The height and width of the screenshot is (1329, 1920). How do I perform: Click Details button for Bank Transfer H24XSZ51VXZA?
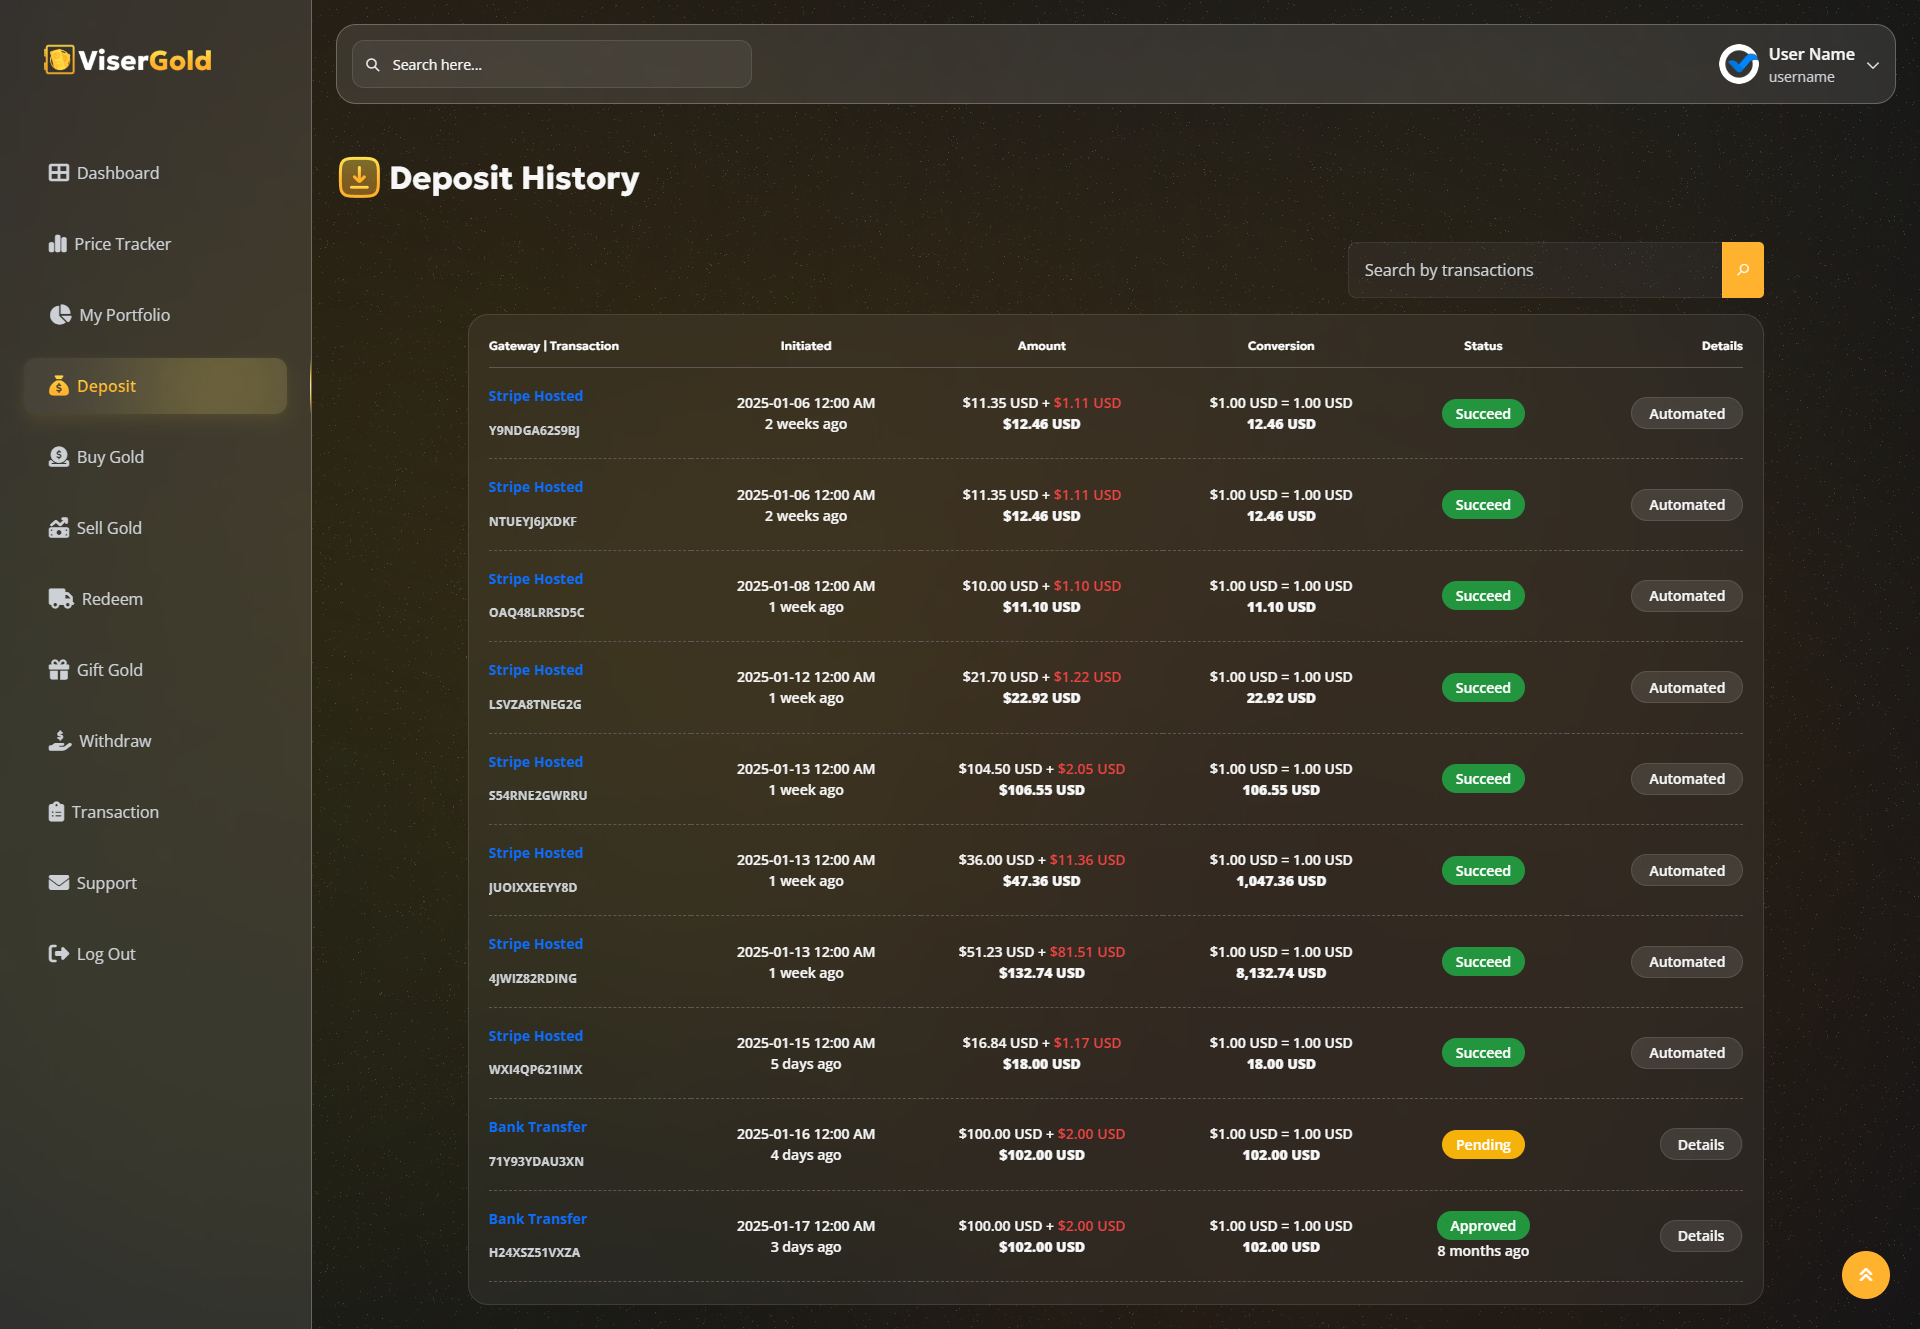pos(1698,1234)
